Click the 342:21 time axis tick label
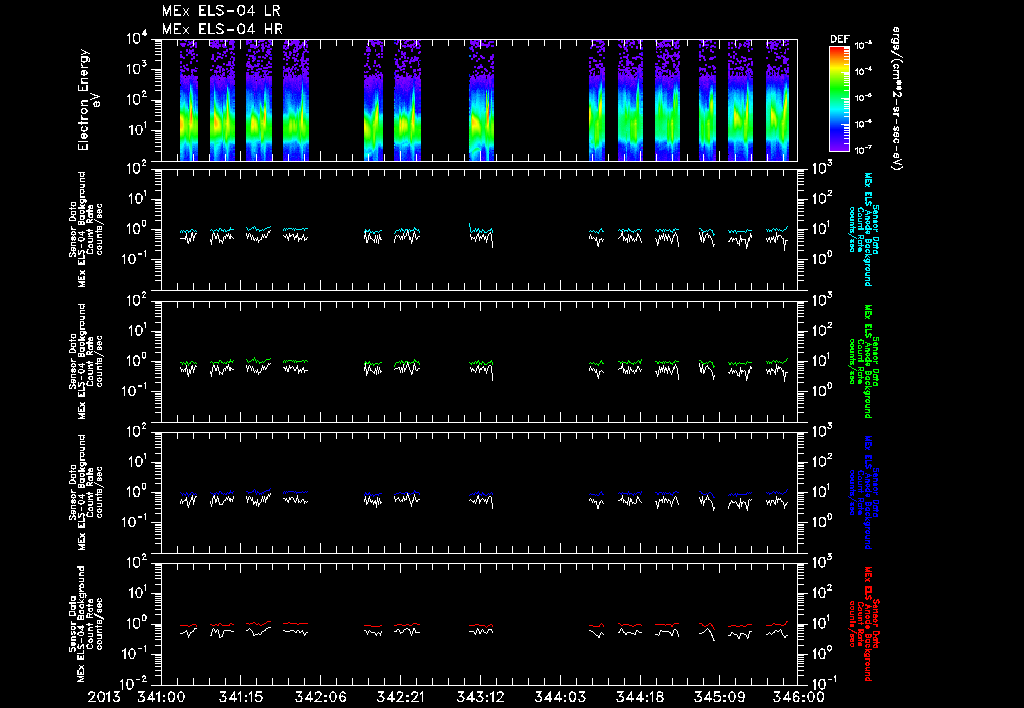1024x708 pixels. click(400, 698)
